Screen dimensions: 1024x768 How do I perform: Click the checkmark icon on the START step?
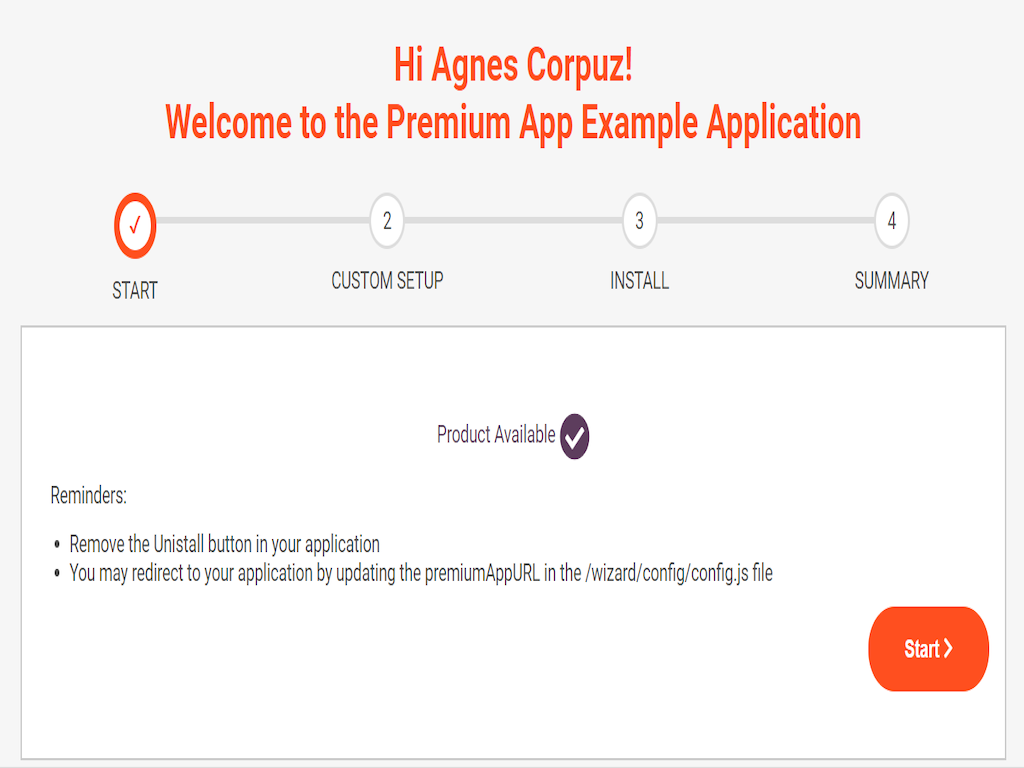pyautogui.click(x=135, y=225)
